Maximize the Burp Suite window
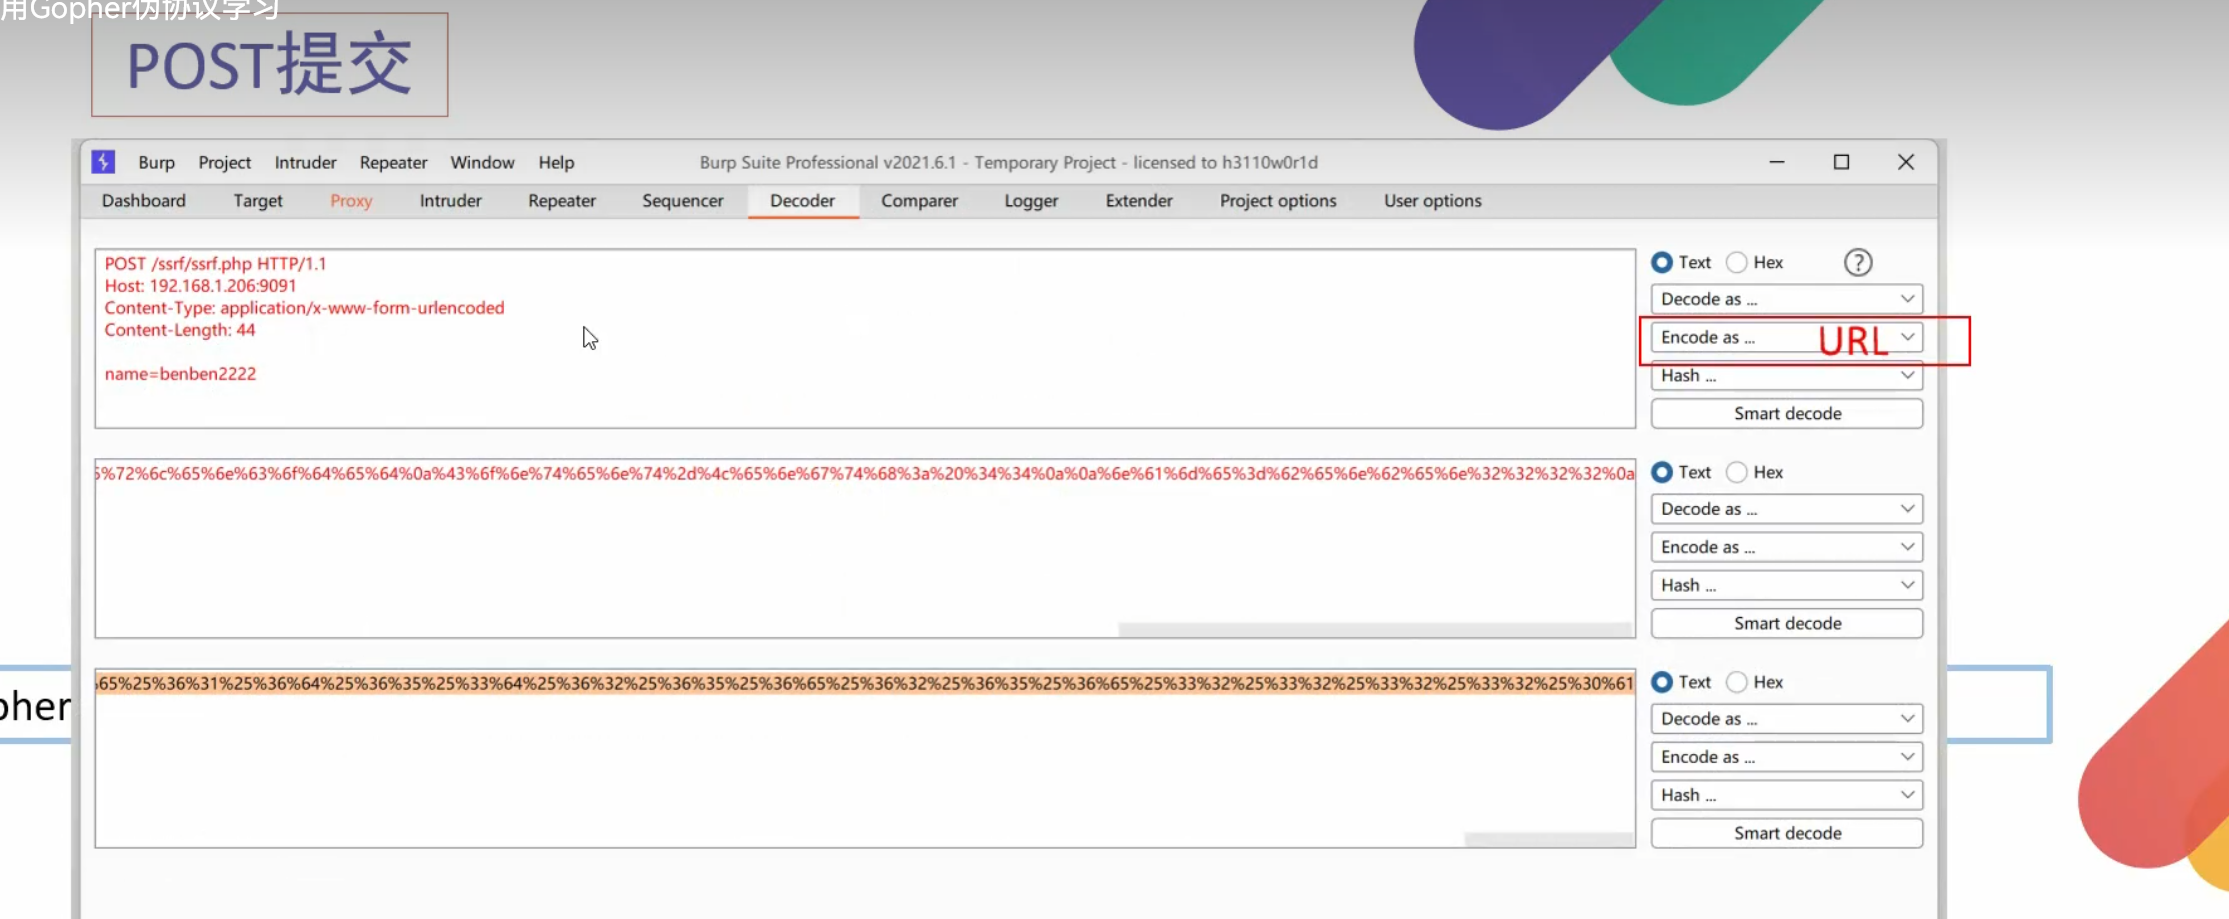Viewport: 2229px width, 919px height. pyautogui.click(x=1841, y=162)
